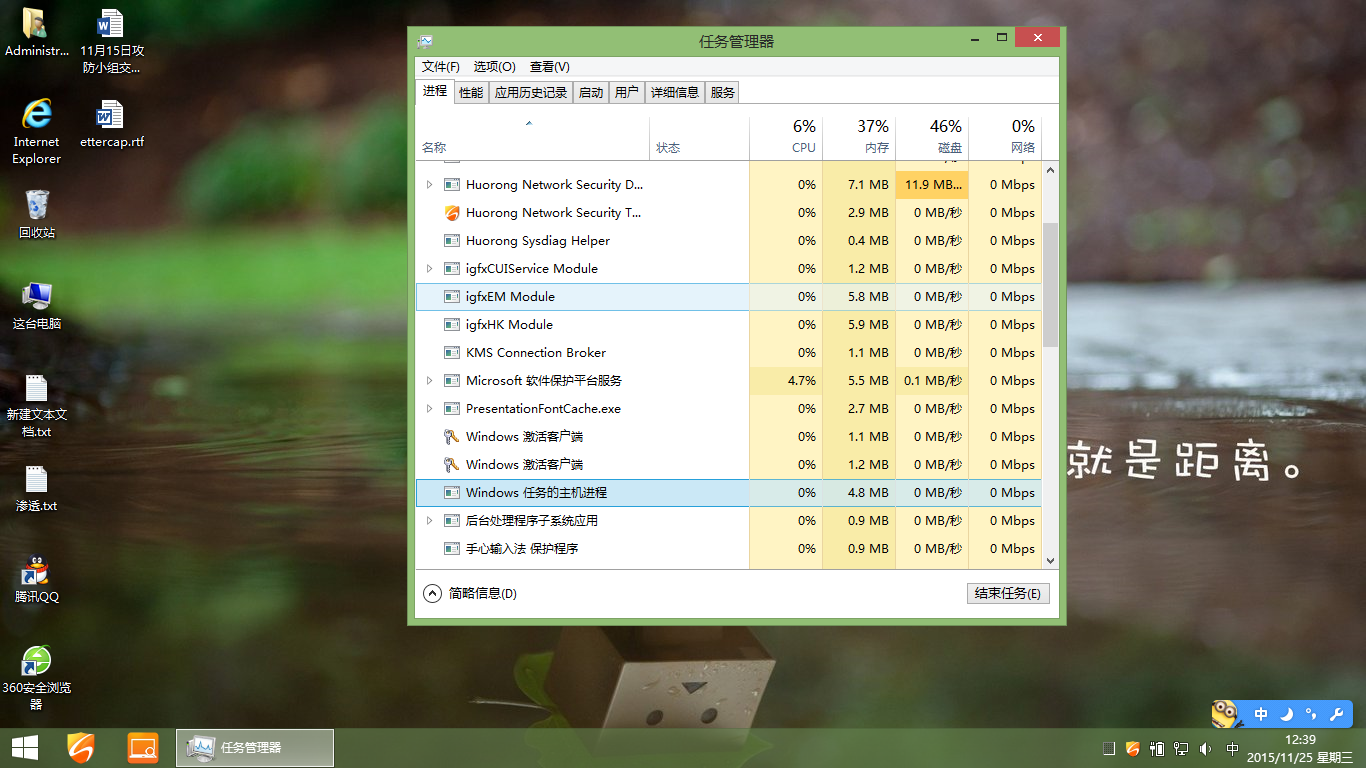Image resolution: width=1366 pixels, height=768 pixels.
Task: Open the clock showing 12:39 2015/11/25
Action: point(1300,748)
